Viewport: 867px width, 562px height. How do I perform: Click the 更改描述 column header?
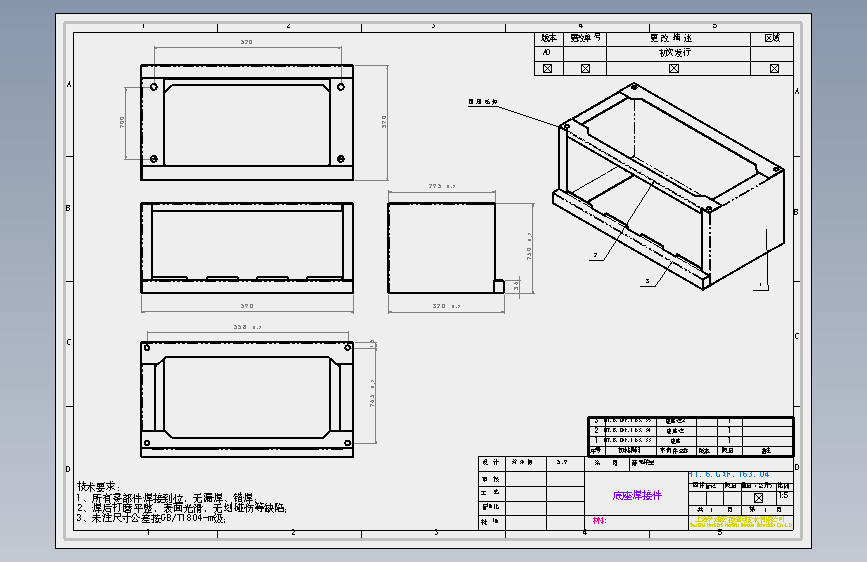pyautogui.click(x=671, y=38)
